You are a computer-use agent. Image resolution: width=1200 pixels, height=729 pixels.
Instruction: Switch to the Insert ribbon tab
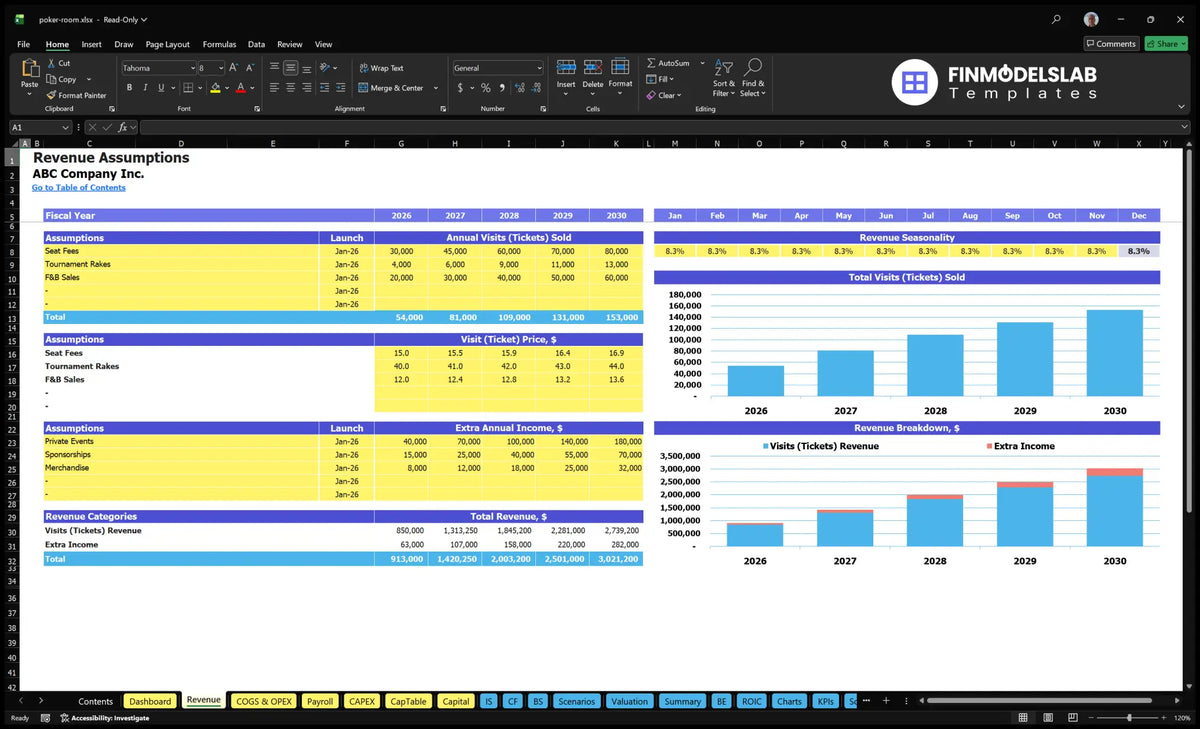(x=91, y=44)
